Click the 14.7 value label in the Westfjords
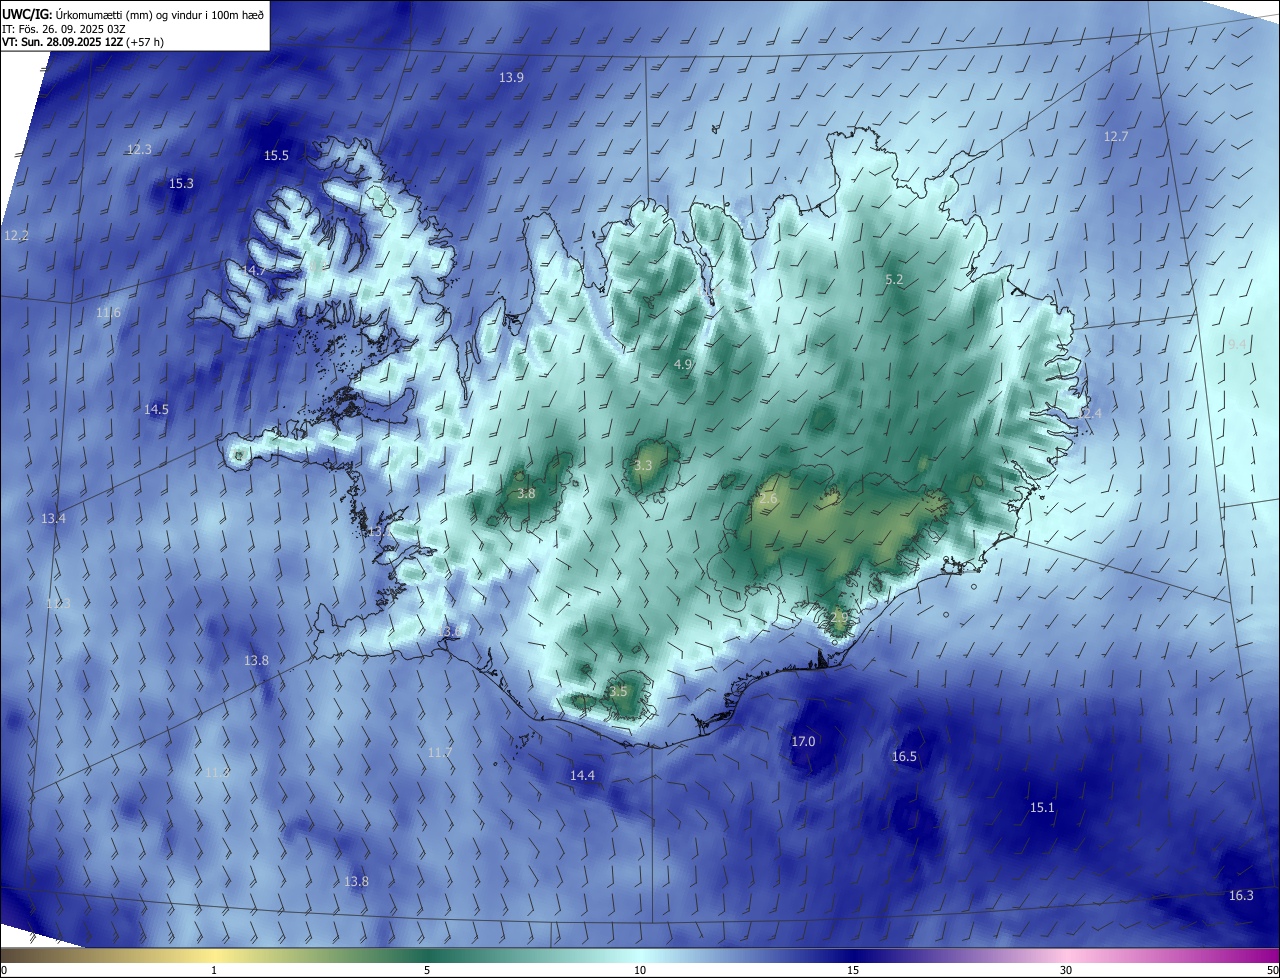1280x978 pixels. coord(253,271)
